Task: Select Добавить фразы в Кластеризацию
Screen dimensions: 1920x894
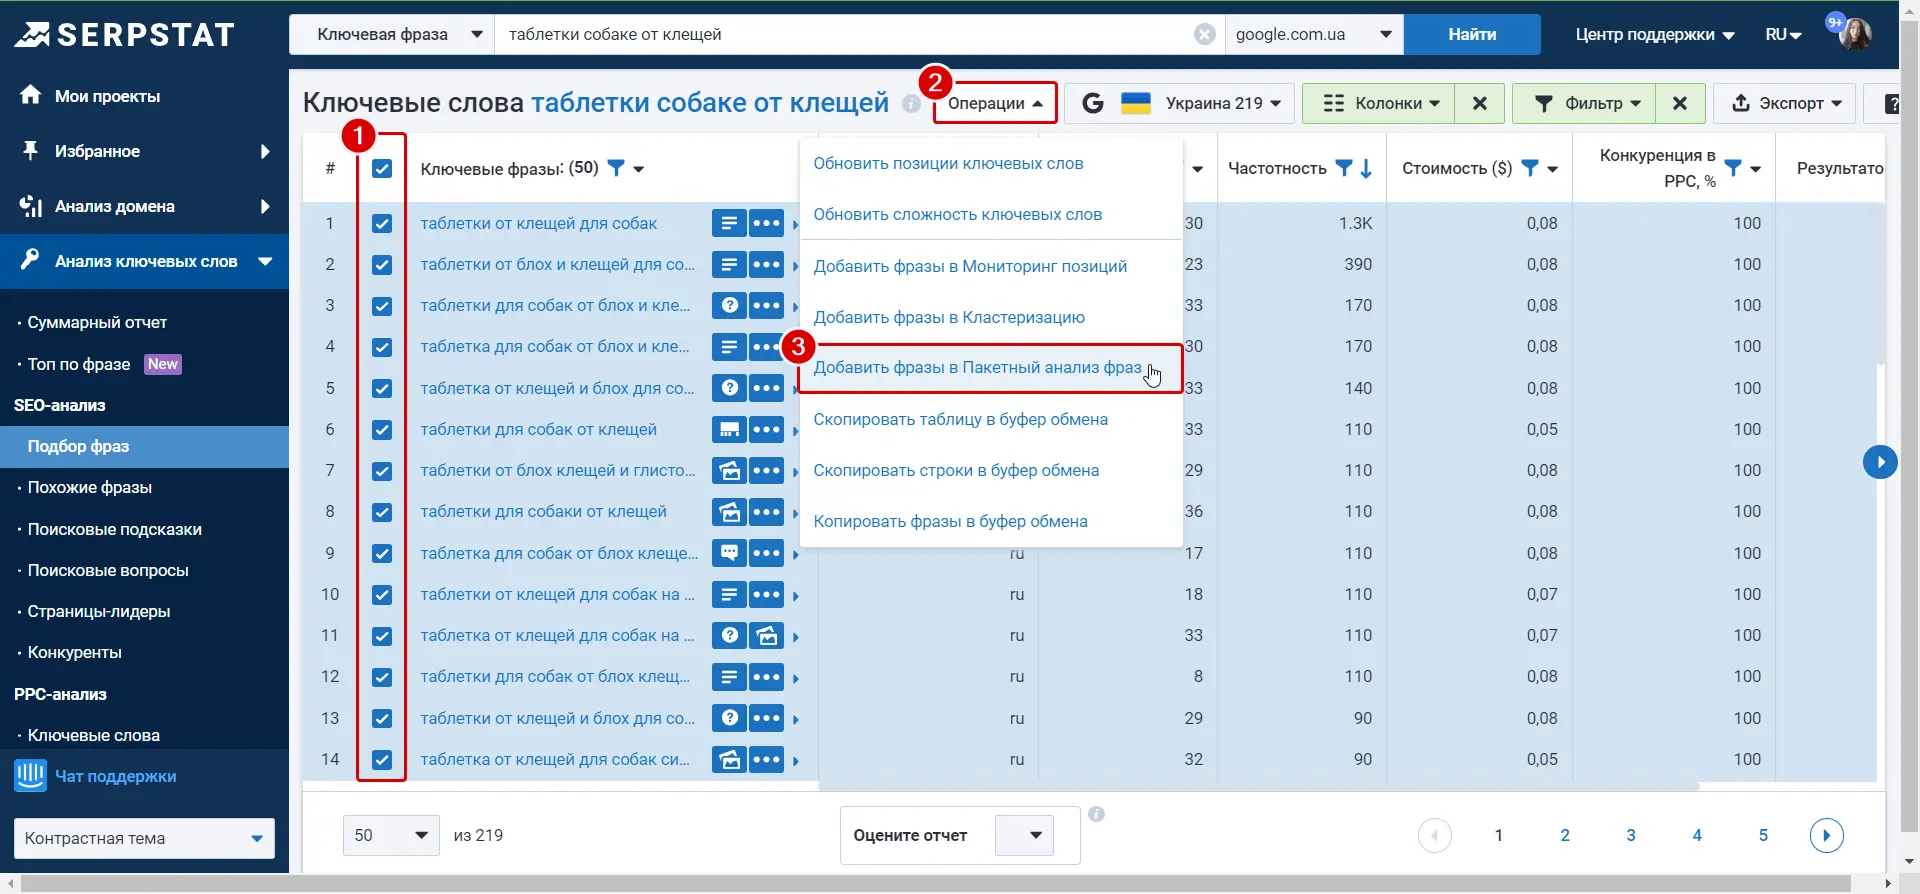Action: (949, 317)
